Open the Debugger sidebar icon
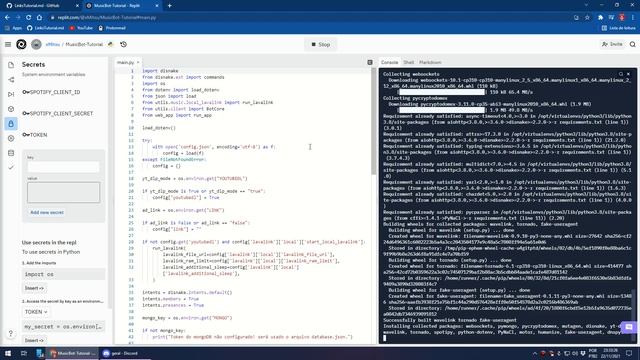This screenshot has height=360, width=640. pos(11,94)
